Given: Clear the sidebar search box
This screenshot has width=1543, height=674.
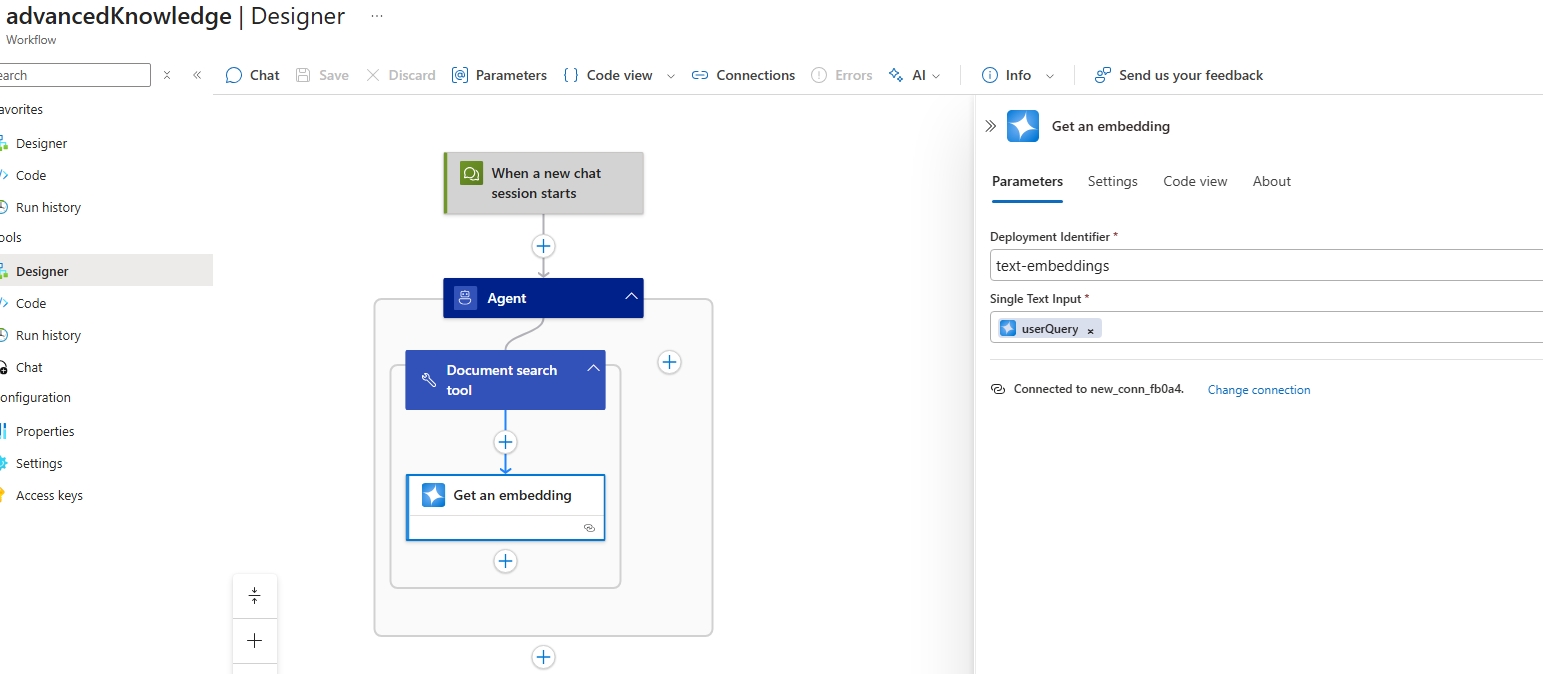Looking at the screenshot, I should [167, 75].
